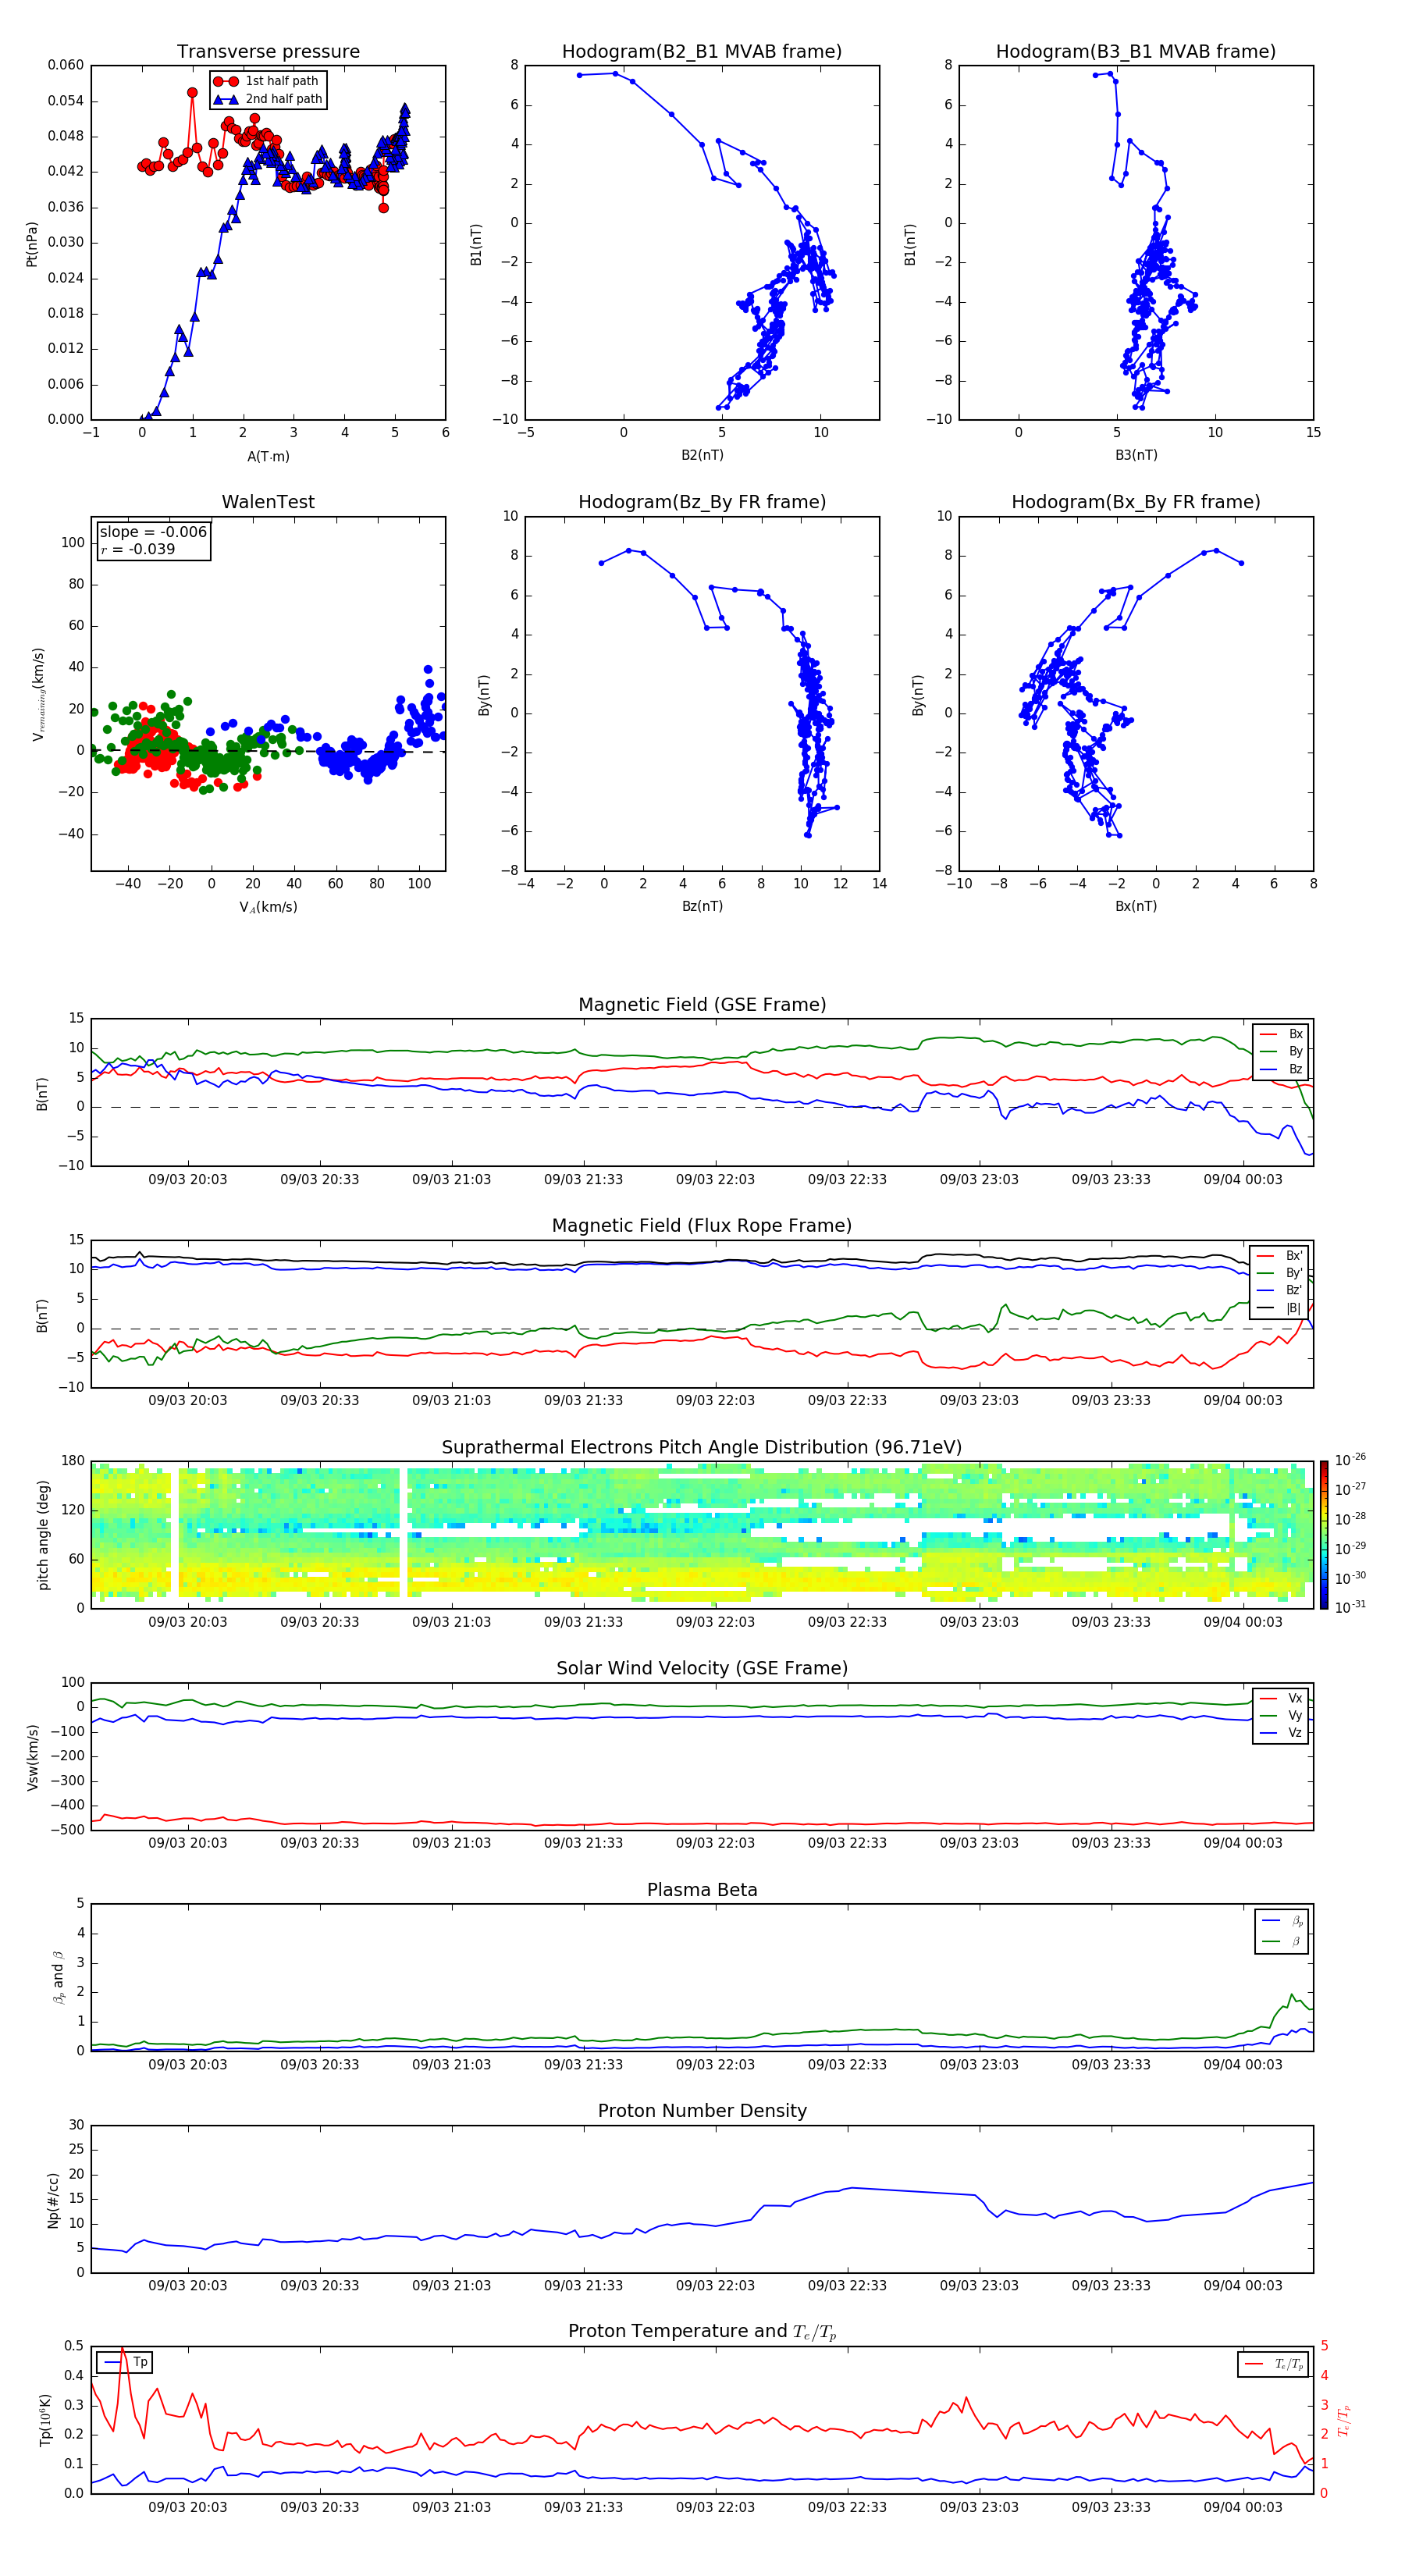Image resolution: width=1405 pixels, height=2576 pixels.
Task: Click the "Hodogram(B3_B1 MVAB frame)" title
Action: click(1136, 51)
